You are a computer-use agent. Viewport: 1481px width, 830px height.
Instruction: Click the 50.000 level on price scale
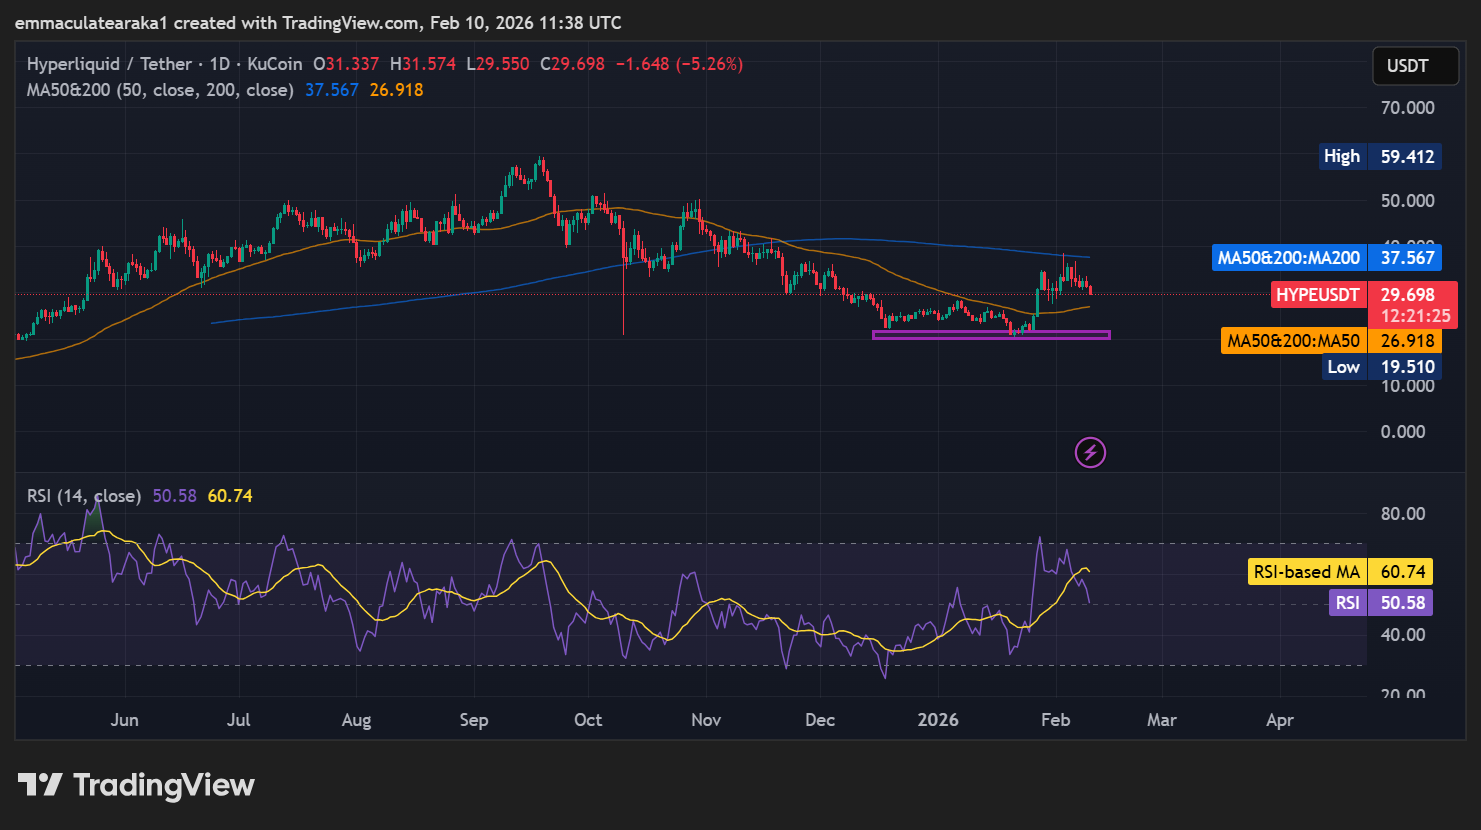(x=1407, y=201)
